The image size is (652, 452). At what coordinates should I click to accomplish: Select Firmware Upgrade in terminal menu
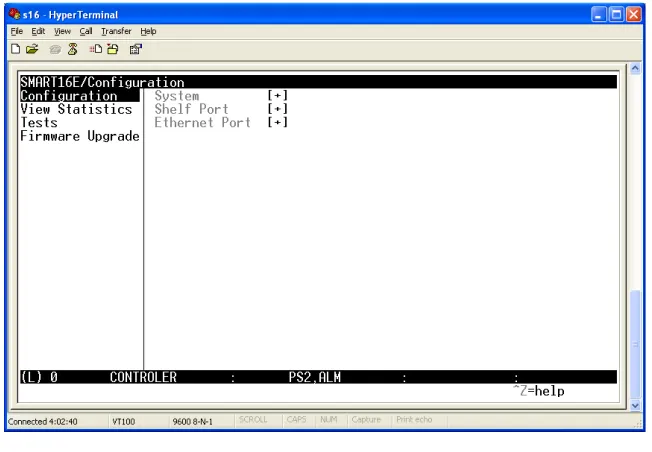coord(80,136)
